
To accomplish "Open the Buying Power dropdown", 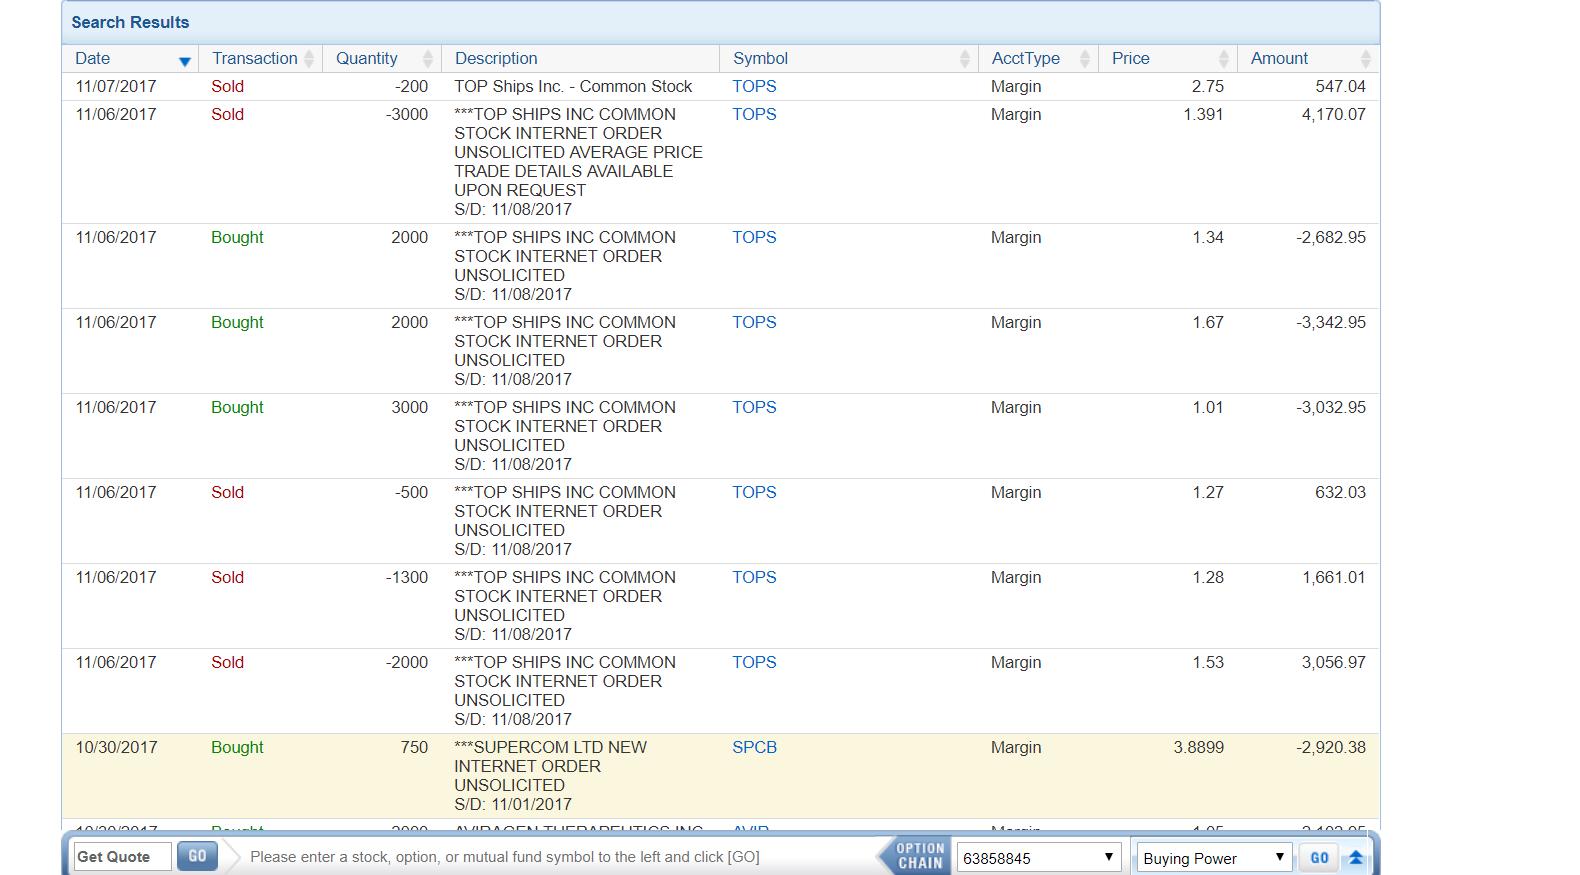I will 1213,858.
